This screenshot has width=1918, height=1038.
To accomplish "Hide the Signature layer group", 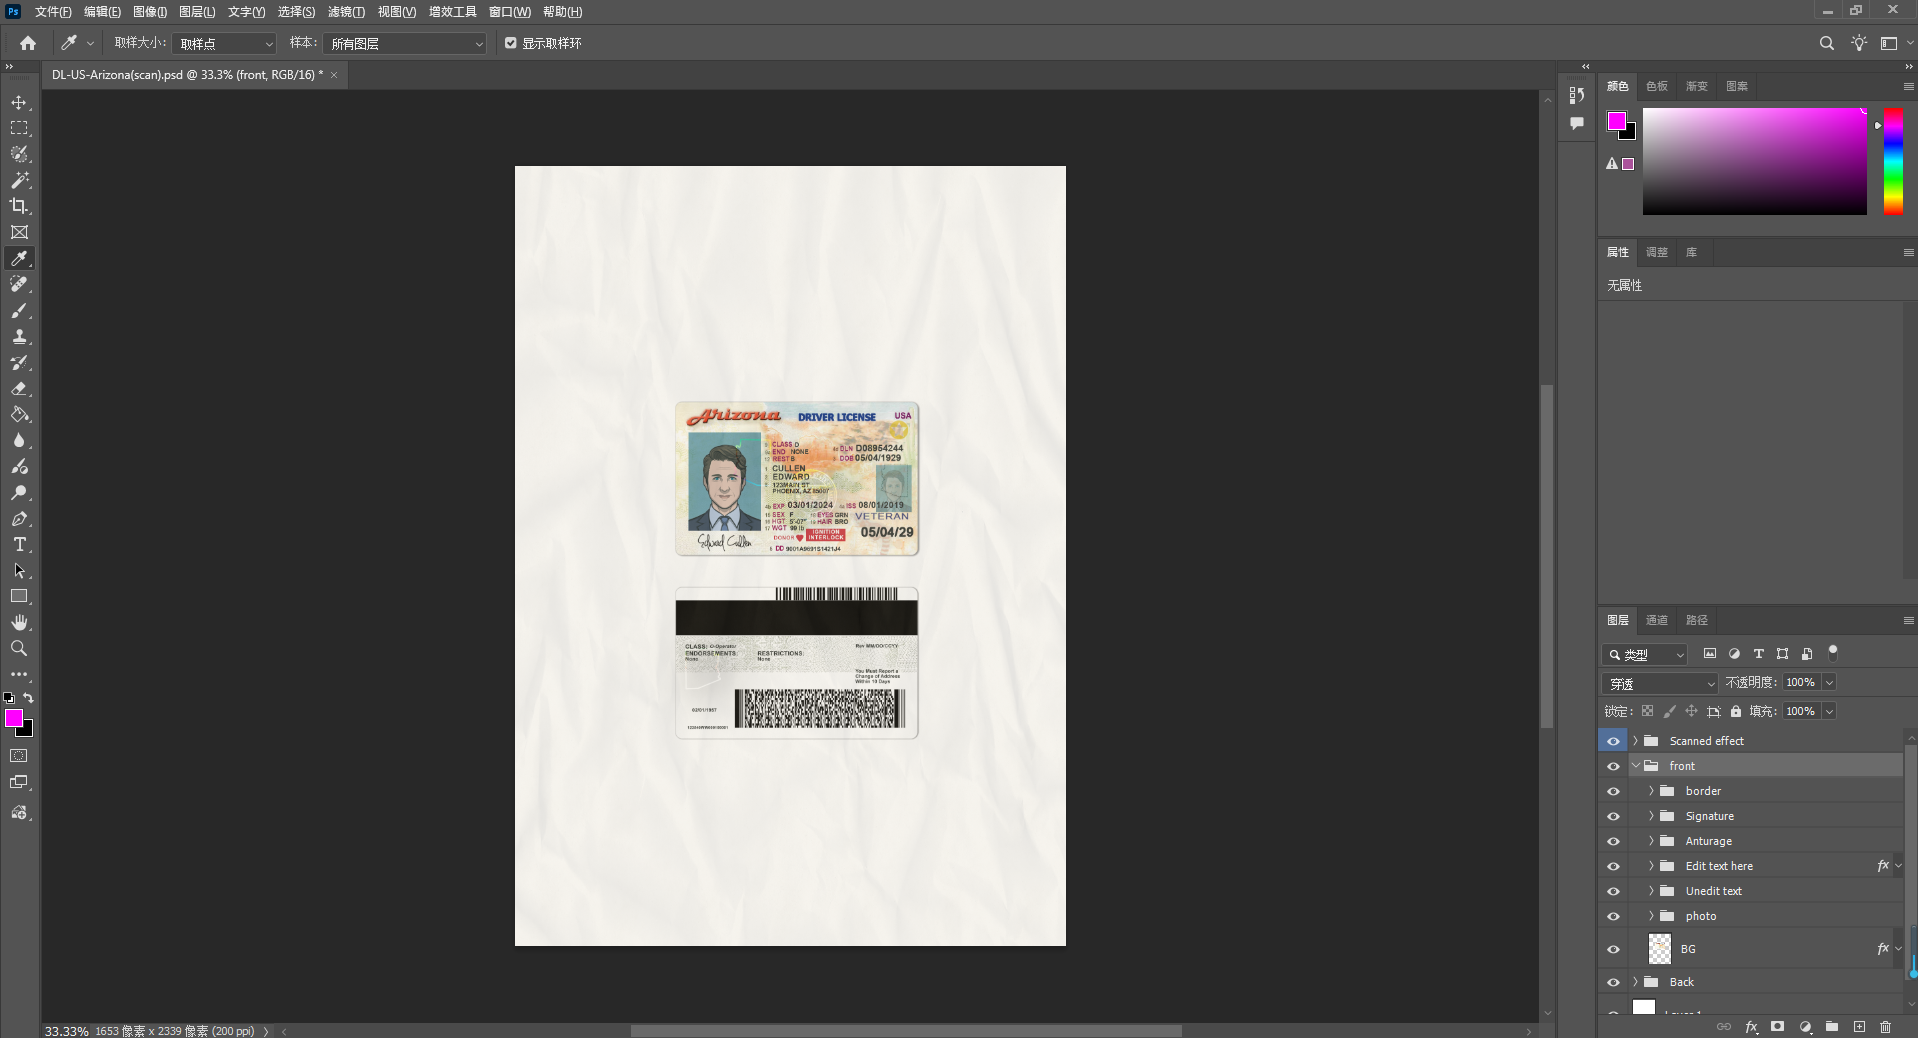I will (x=1613, y=817).
